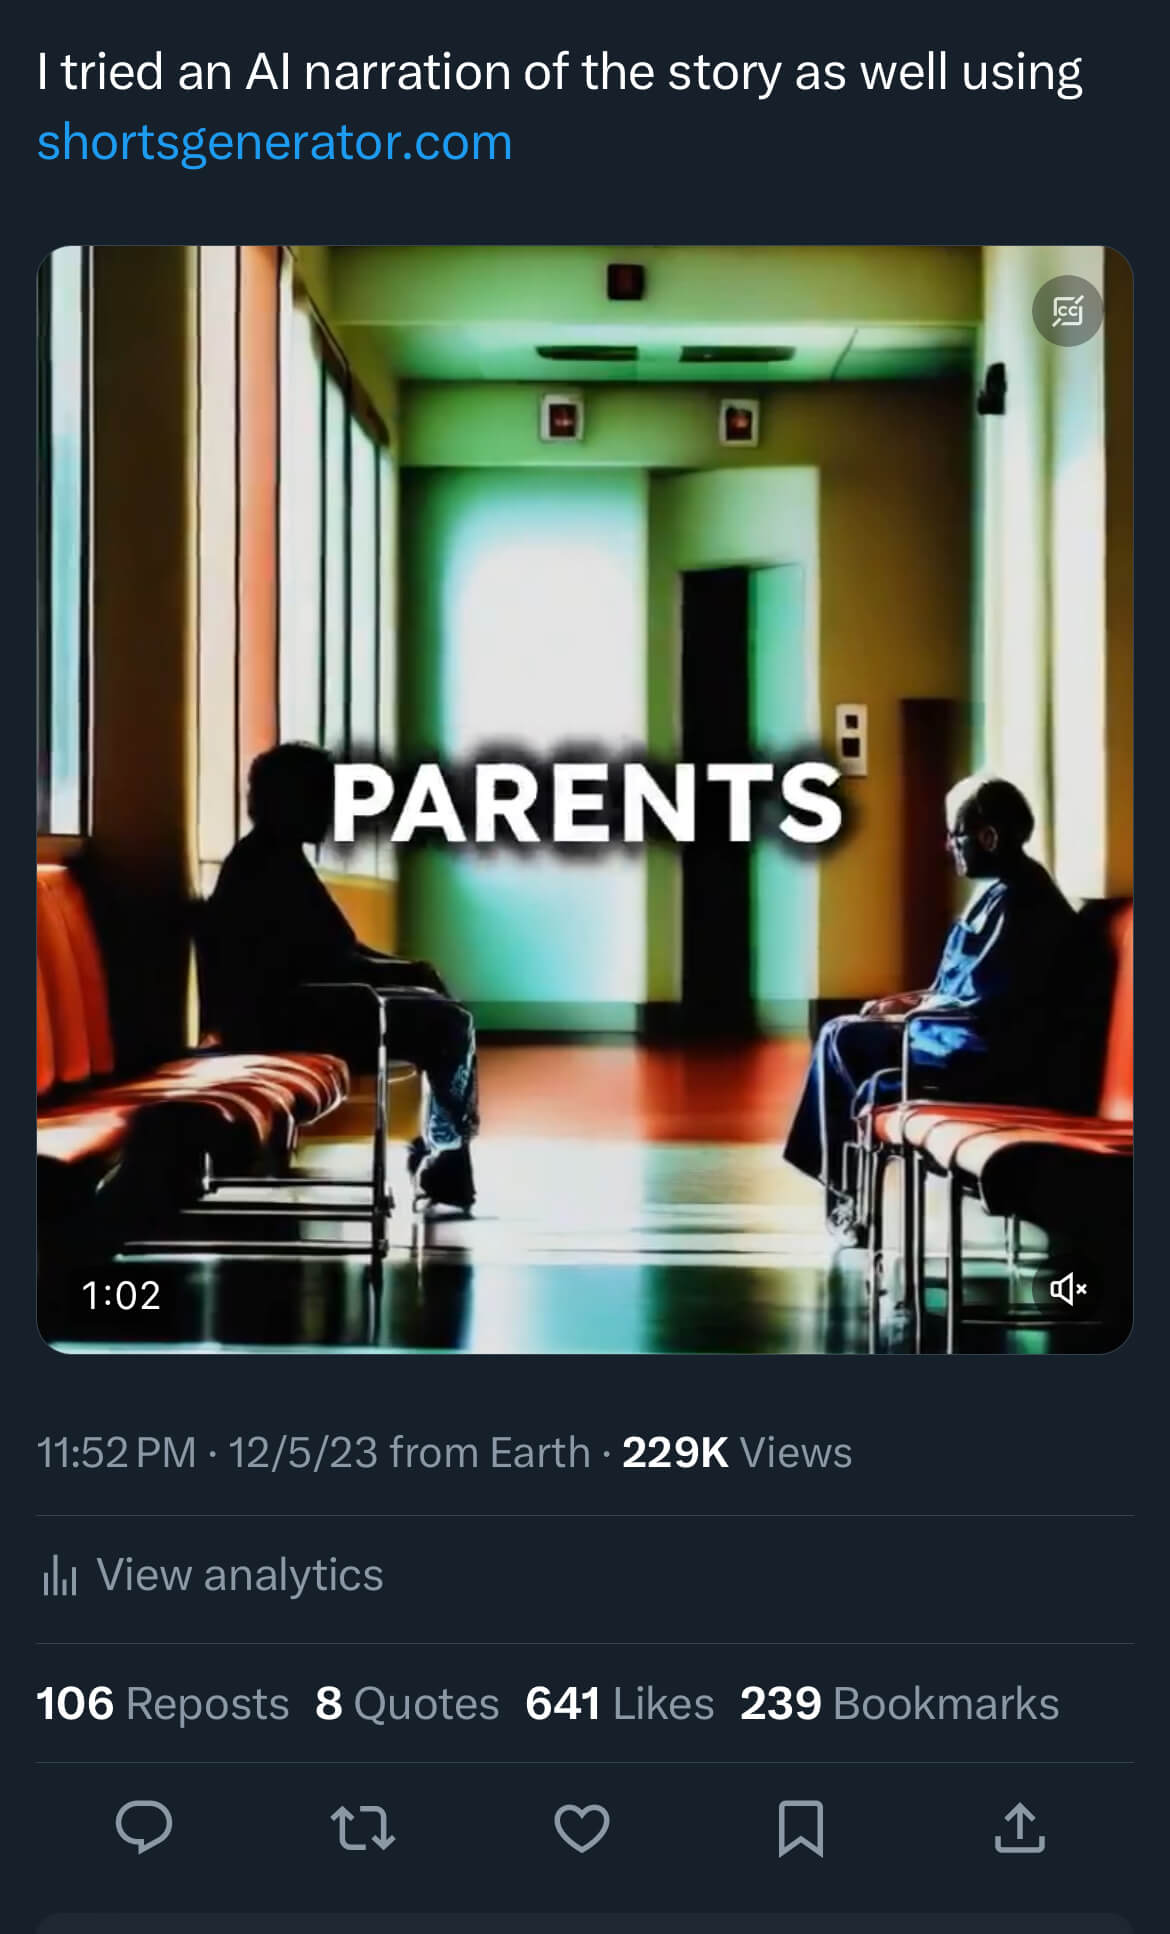Open the share upload icon
The image size is (1170, 1934).
pos(1020,1827)
